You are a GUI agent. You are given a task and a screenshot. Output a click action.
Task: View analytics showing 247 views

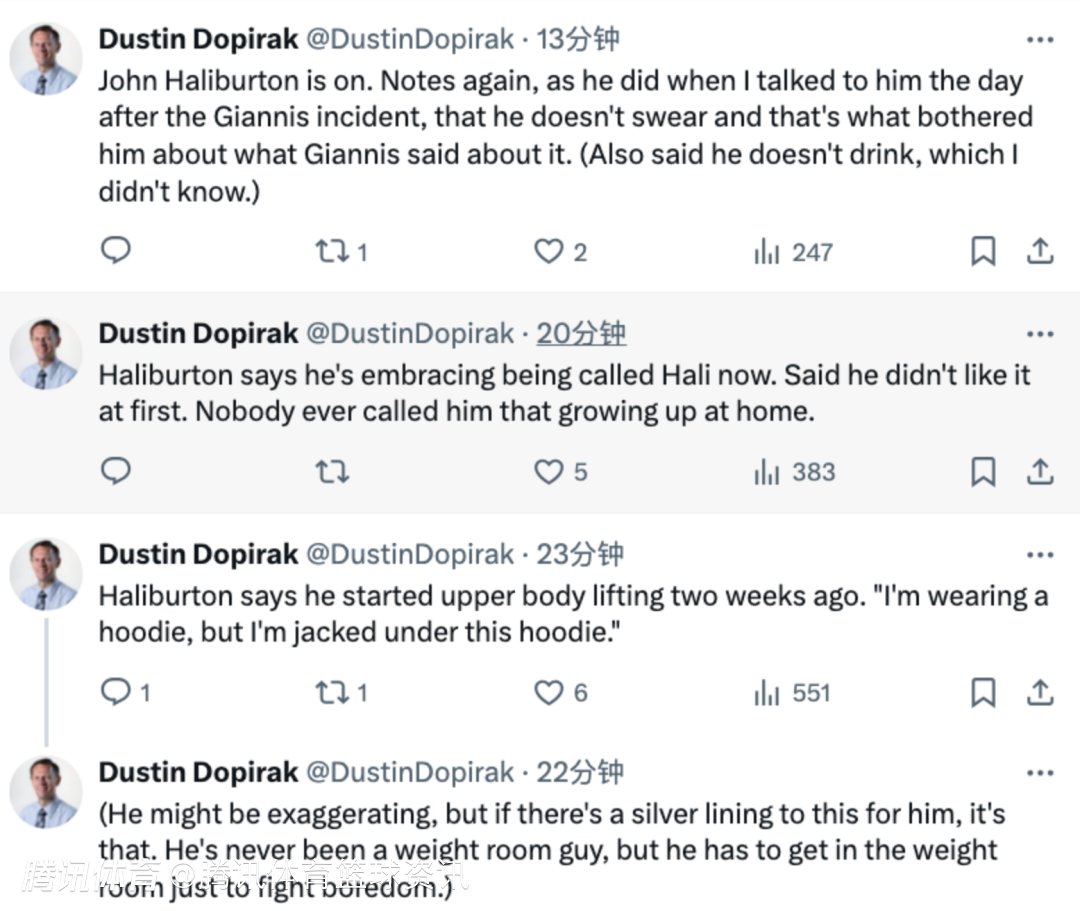click(793, 252)
